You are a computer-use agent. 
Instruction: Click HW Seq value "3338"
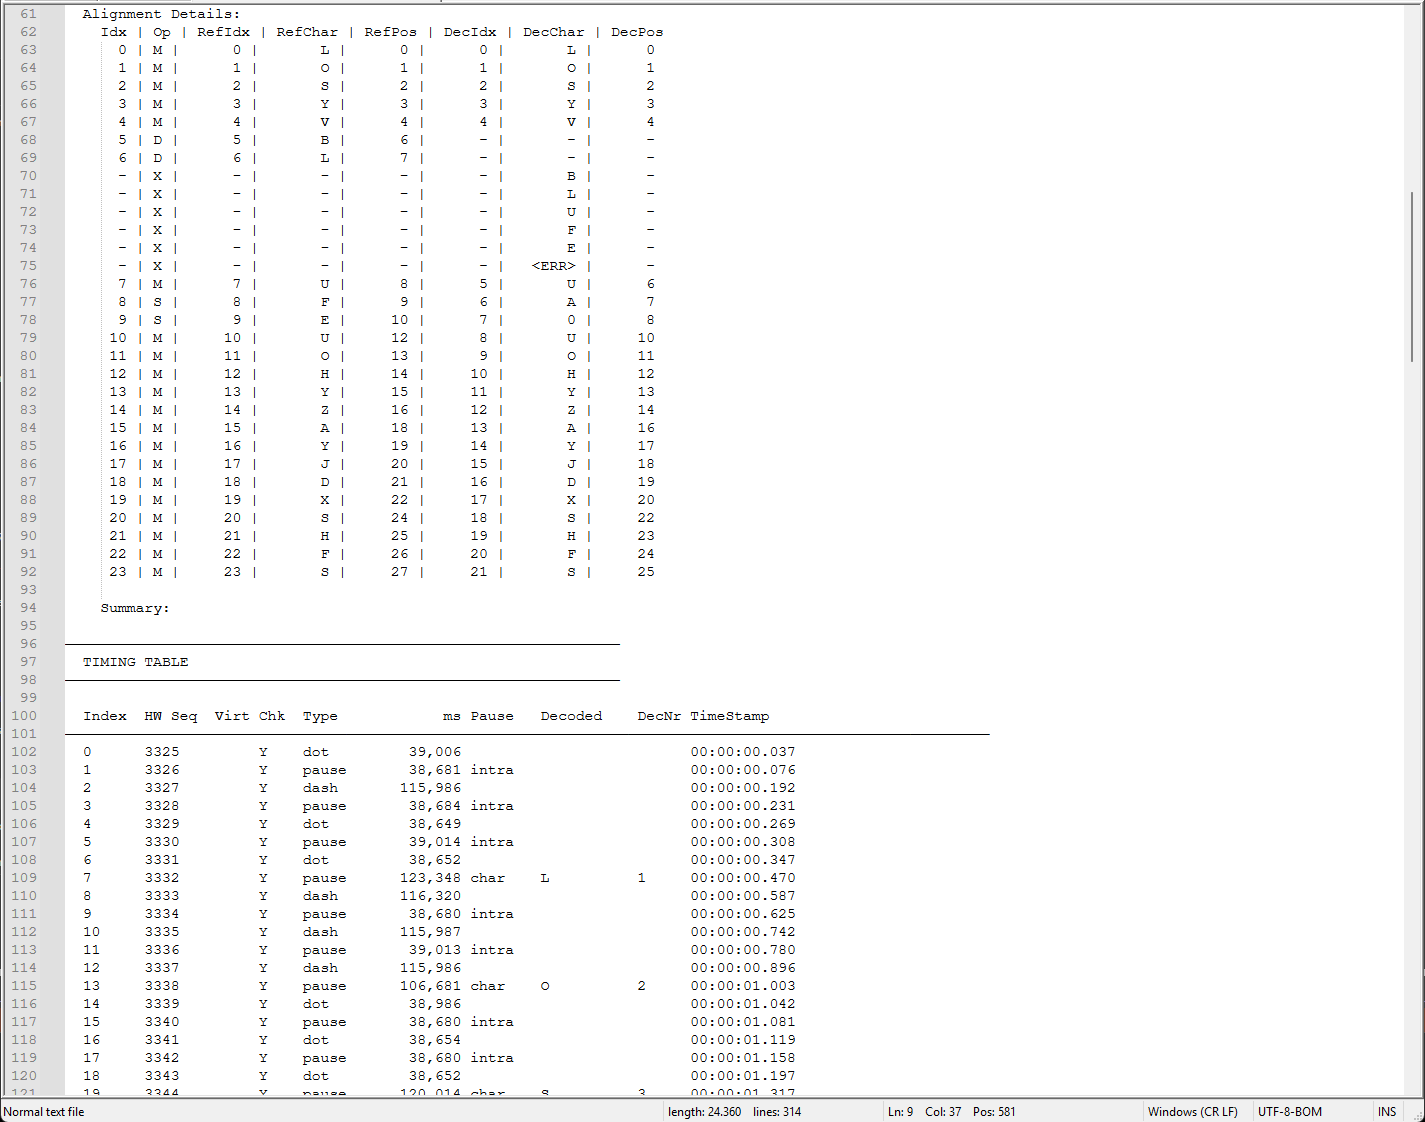pyautogui.click(x=162, y=986)
